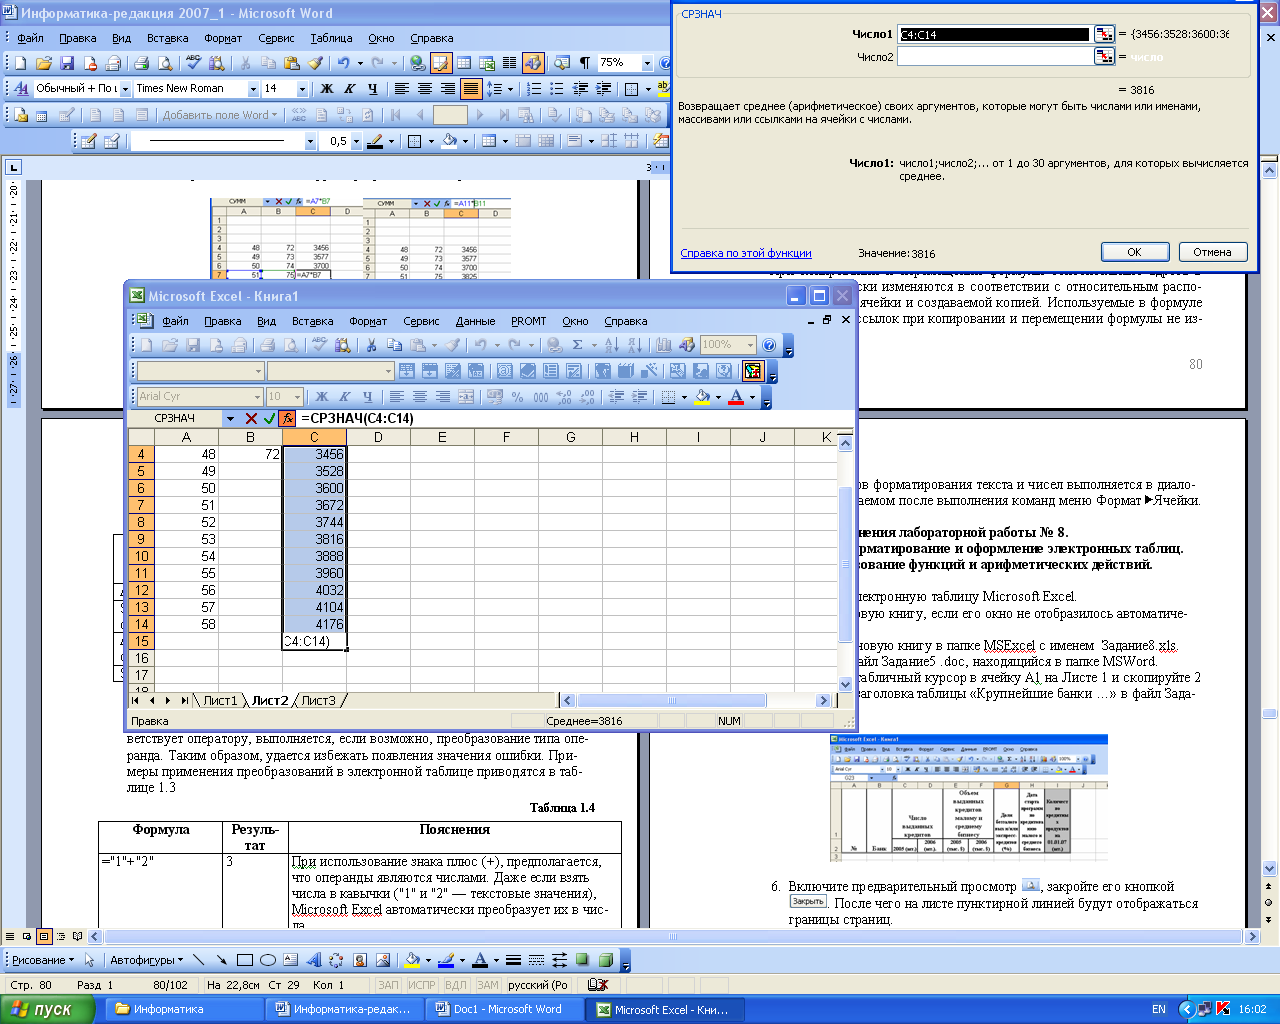
Task: Open Word font size 14 dropdown
Action: [x=301, y=89]
